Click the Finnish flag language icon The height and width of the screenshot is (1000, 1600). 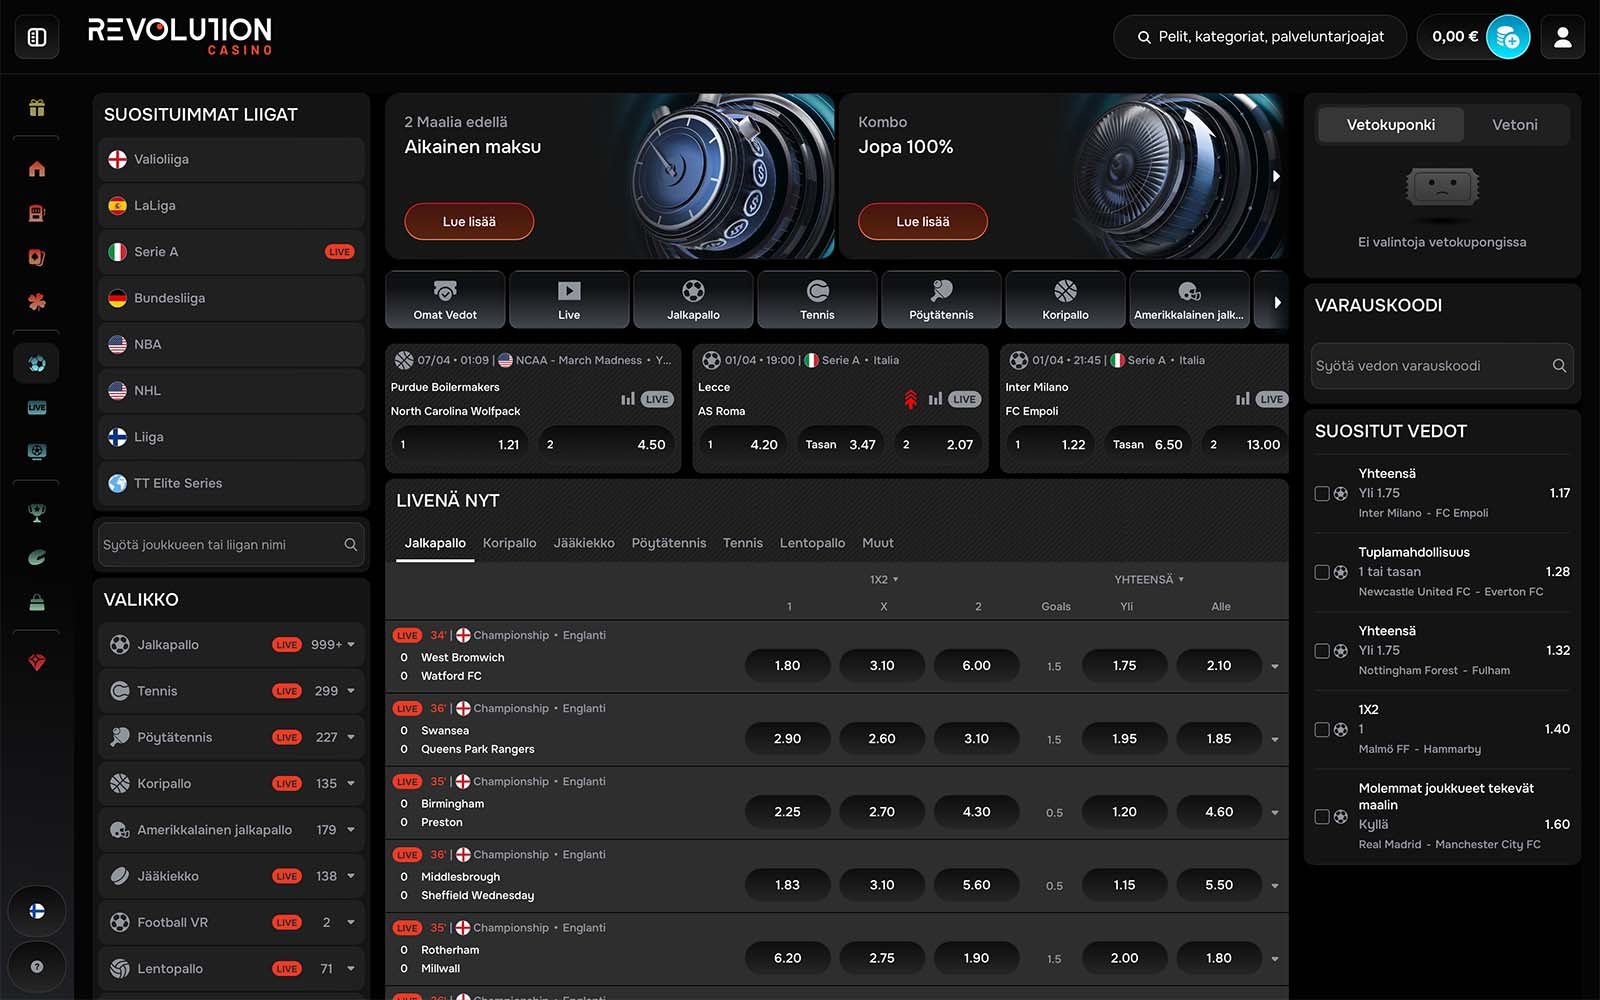click(37, 911)
